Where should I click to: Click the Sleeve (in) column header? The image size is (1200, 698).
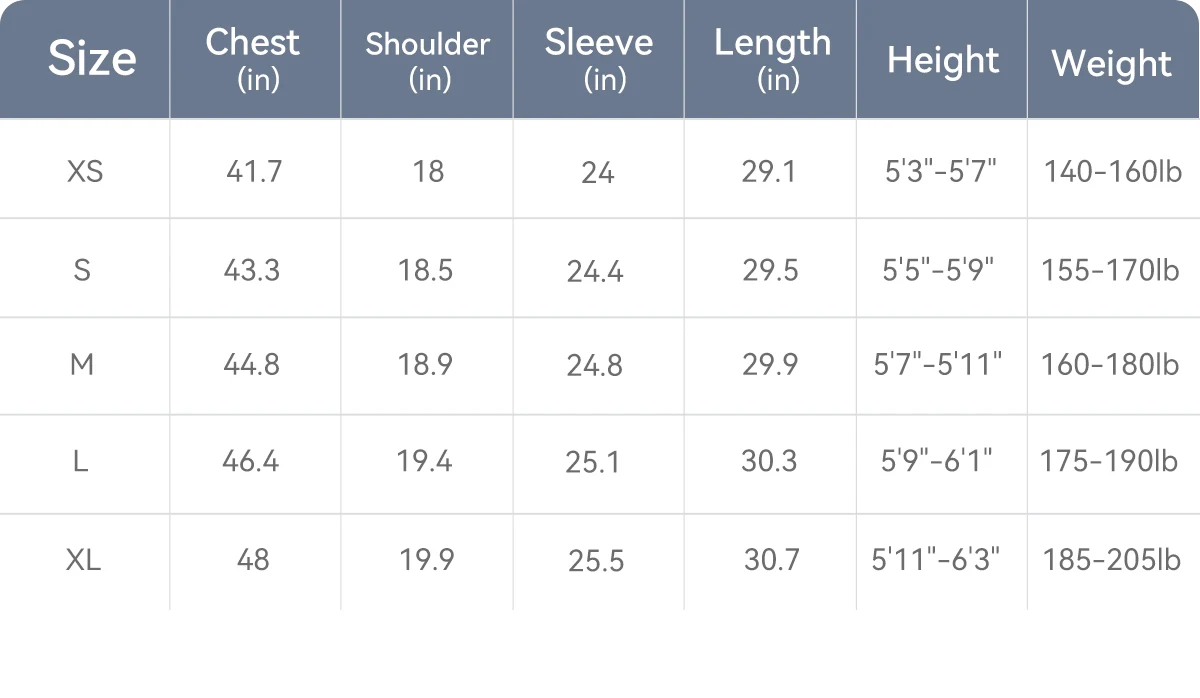pos(598,59)
